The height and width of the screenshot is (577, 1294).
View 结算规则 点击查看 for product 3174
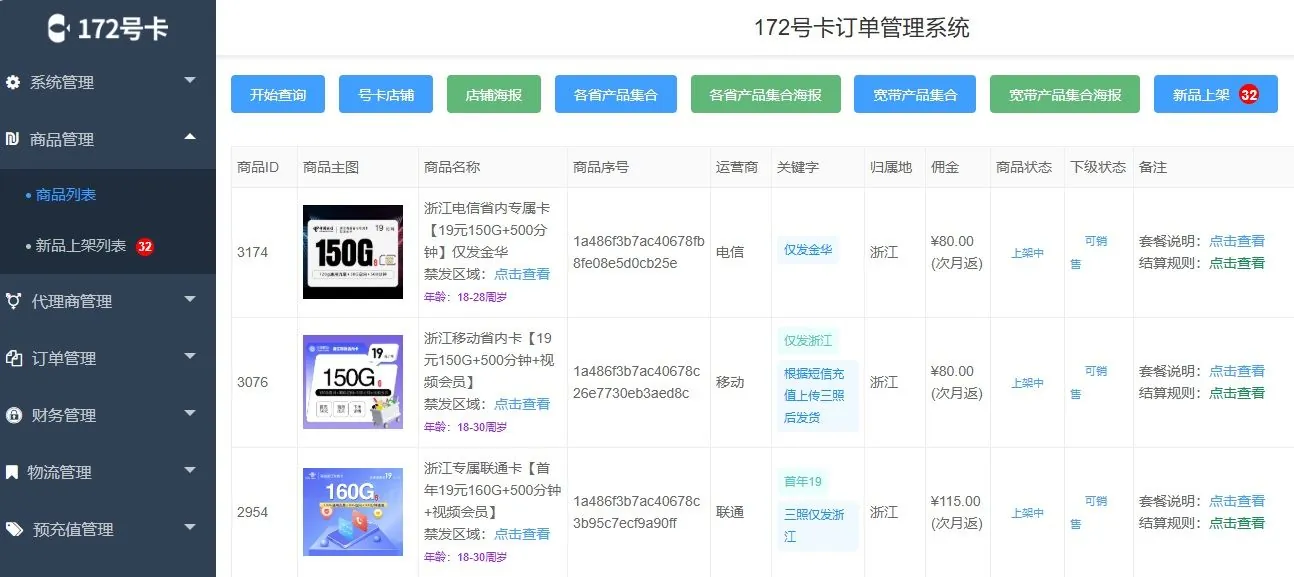click(x=1237, y=263)
